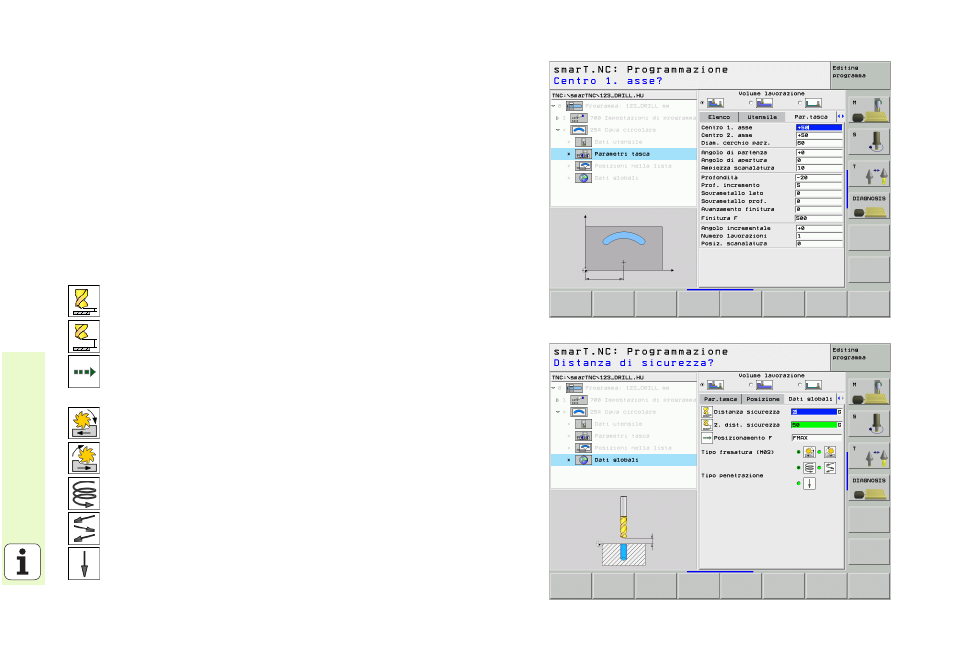This screenshot has width=954, height=672.
Task: Click the helical plunge spiral icon on the page
Action: [84, 494]
